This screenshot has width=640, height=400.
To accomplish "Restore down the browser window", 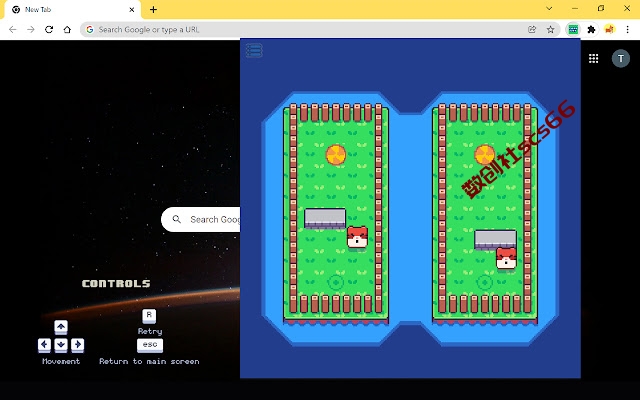I will click(601, 8).
